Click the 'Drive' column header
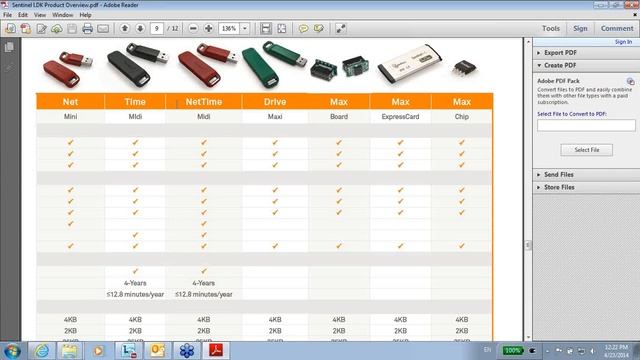The width and height of the screenshot is (640, 360). click(275, 102)
